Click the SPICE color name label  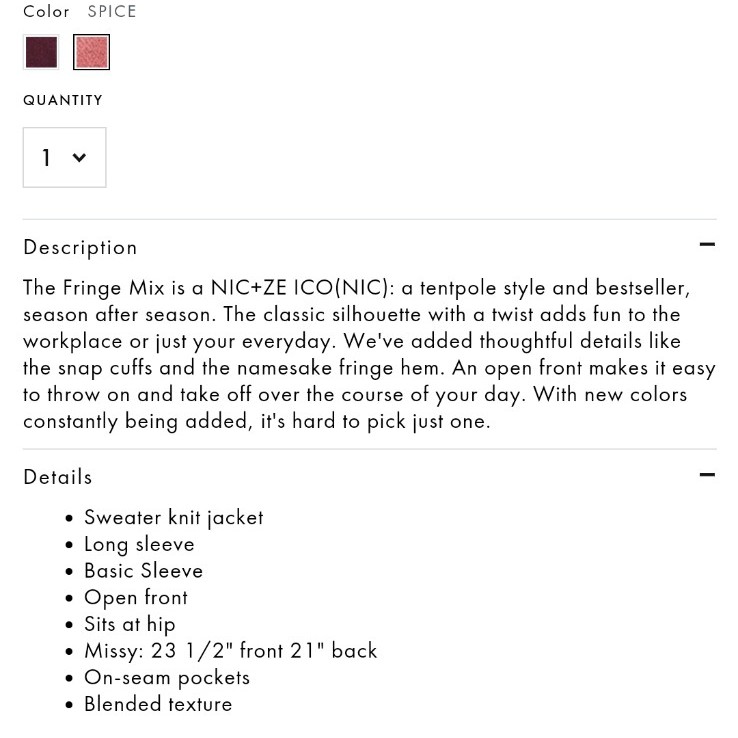(112, 11)
